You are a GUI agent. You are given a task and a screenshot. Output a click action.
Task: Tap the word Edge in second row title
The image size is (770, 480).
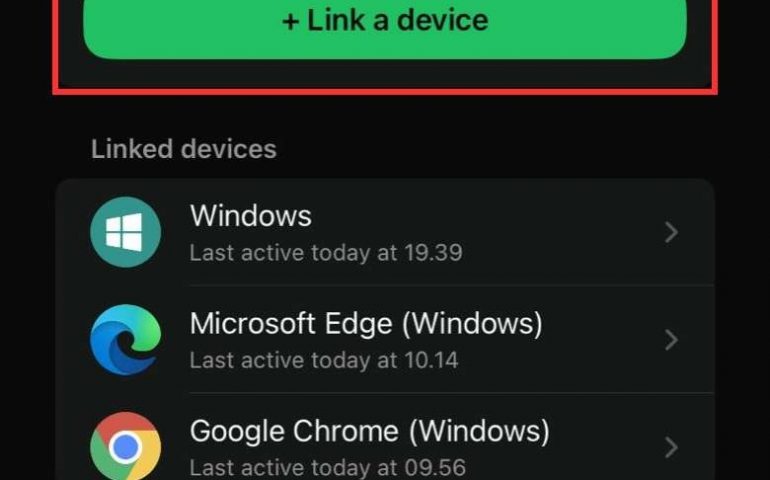pos(359,324)
